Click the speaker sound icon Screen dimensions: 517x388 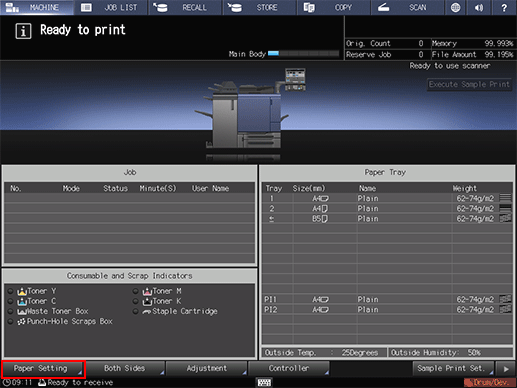479,7
